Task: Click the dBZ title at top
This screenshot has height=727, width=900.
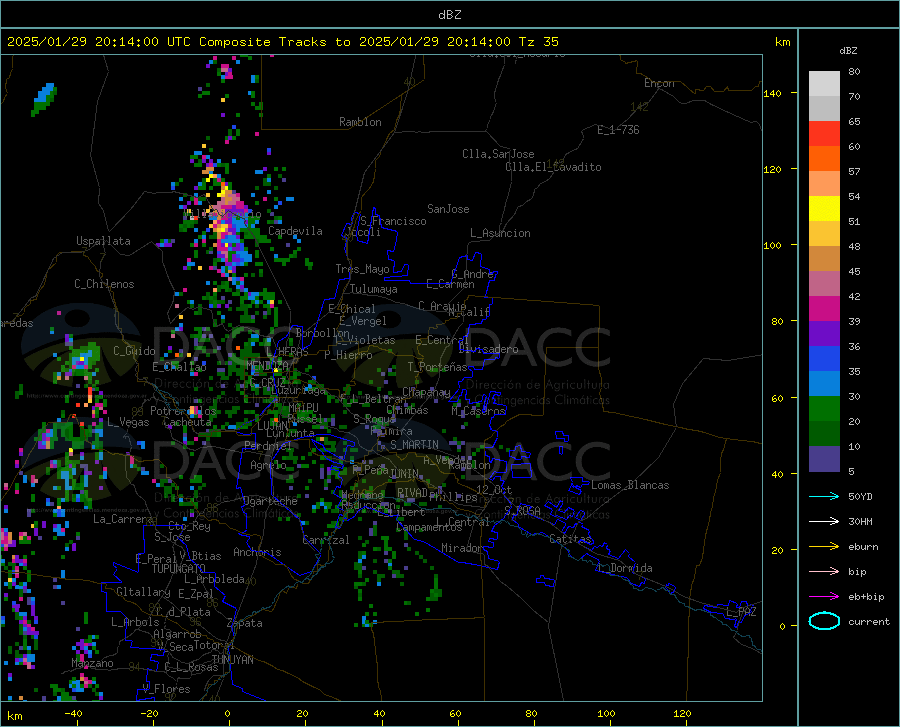Action: click(449, 15)
